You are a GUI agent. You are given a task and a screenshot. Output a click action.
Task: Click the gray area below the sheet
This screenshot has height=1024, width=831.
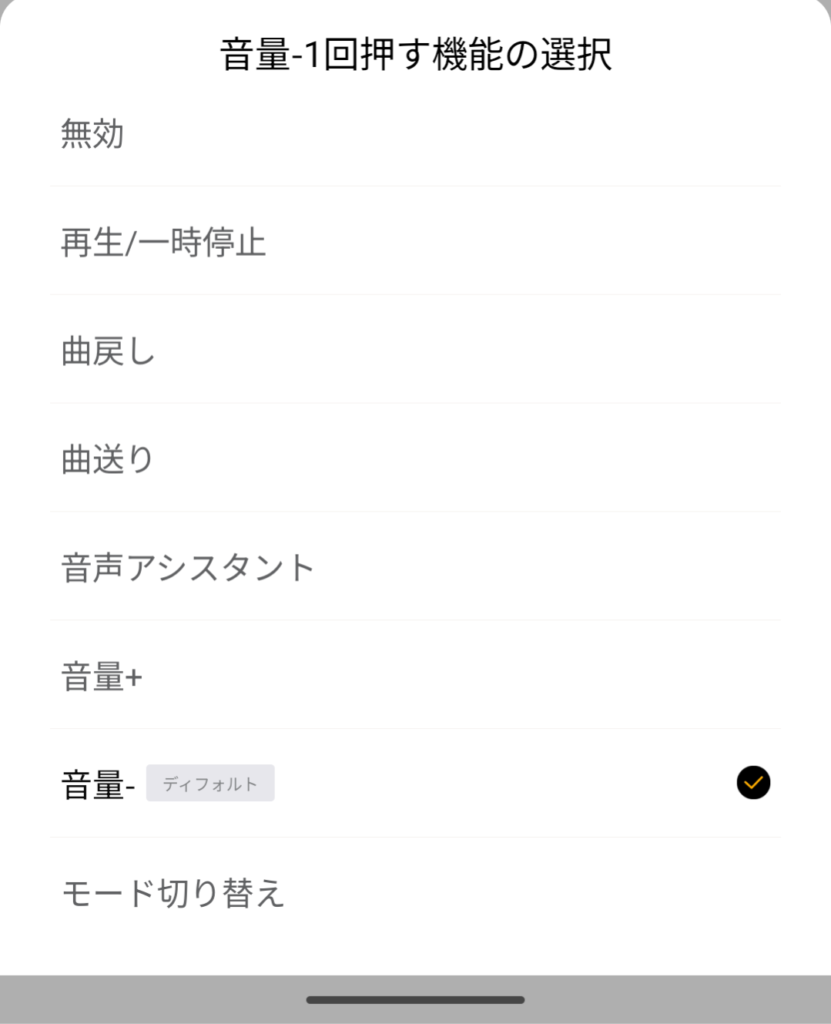pos(150,1000)
